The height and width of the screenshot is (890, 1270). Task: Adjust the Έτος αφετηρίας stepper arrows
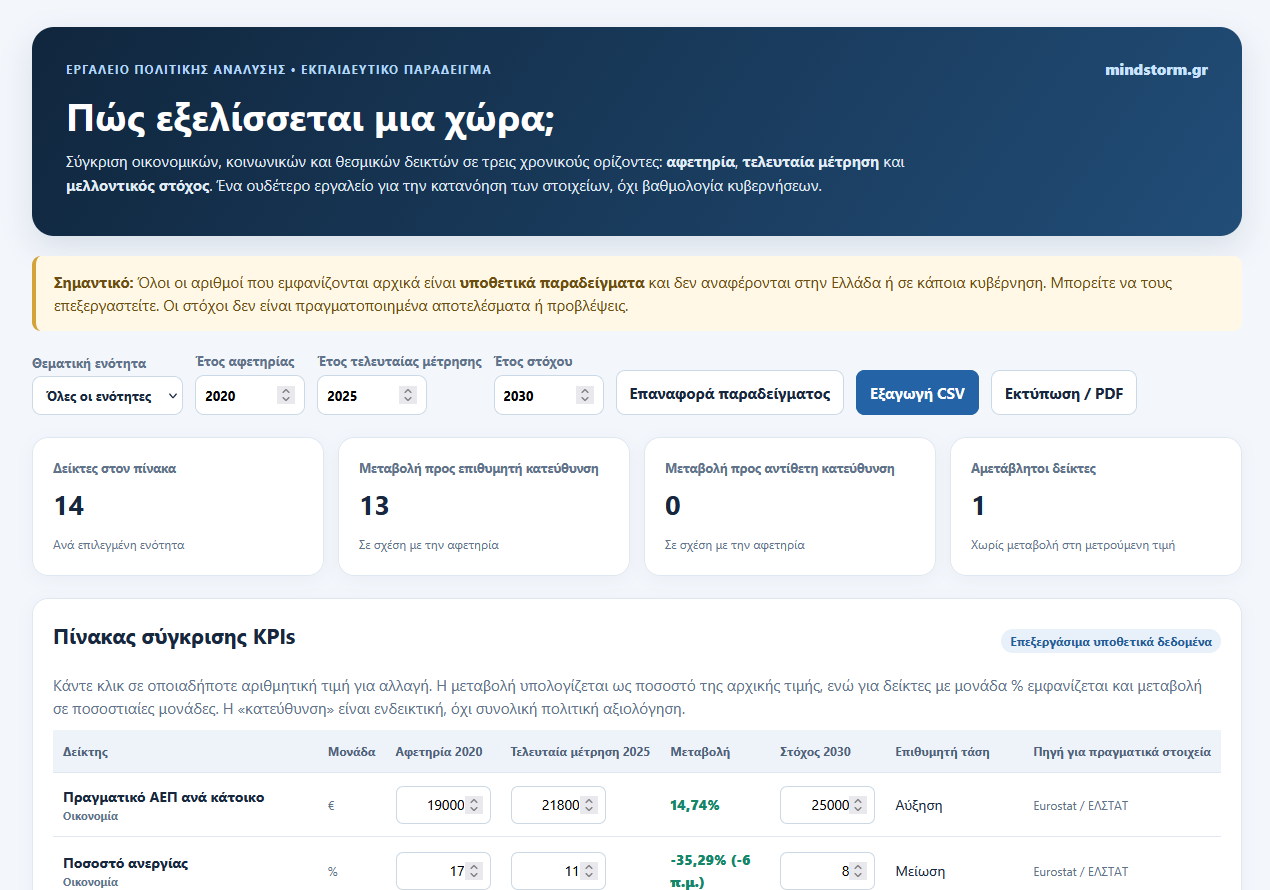tap(286, 395)
